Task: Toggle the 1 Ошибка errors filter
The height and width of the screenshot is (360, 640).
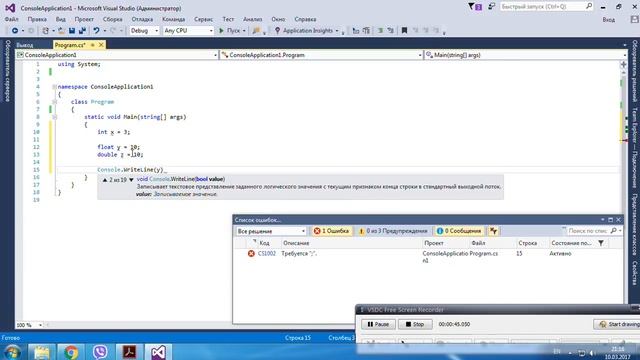Action: click(331, 231)
